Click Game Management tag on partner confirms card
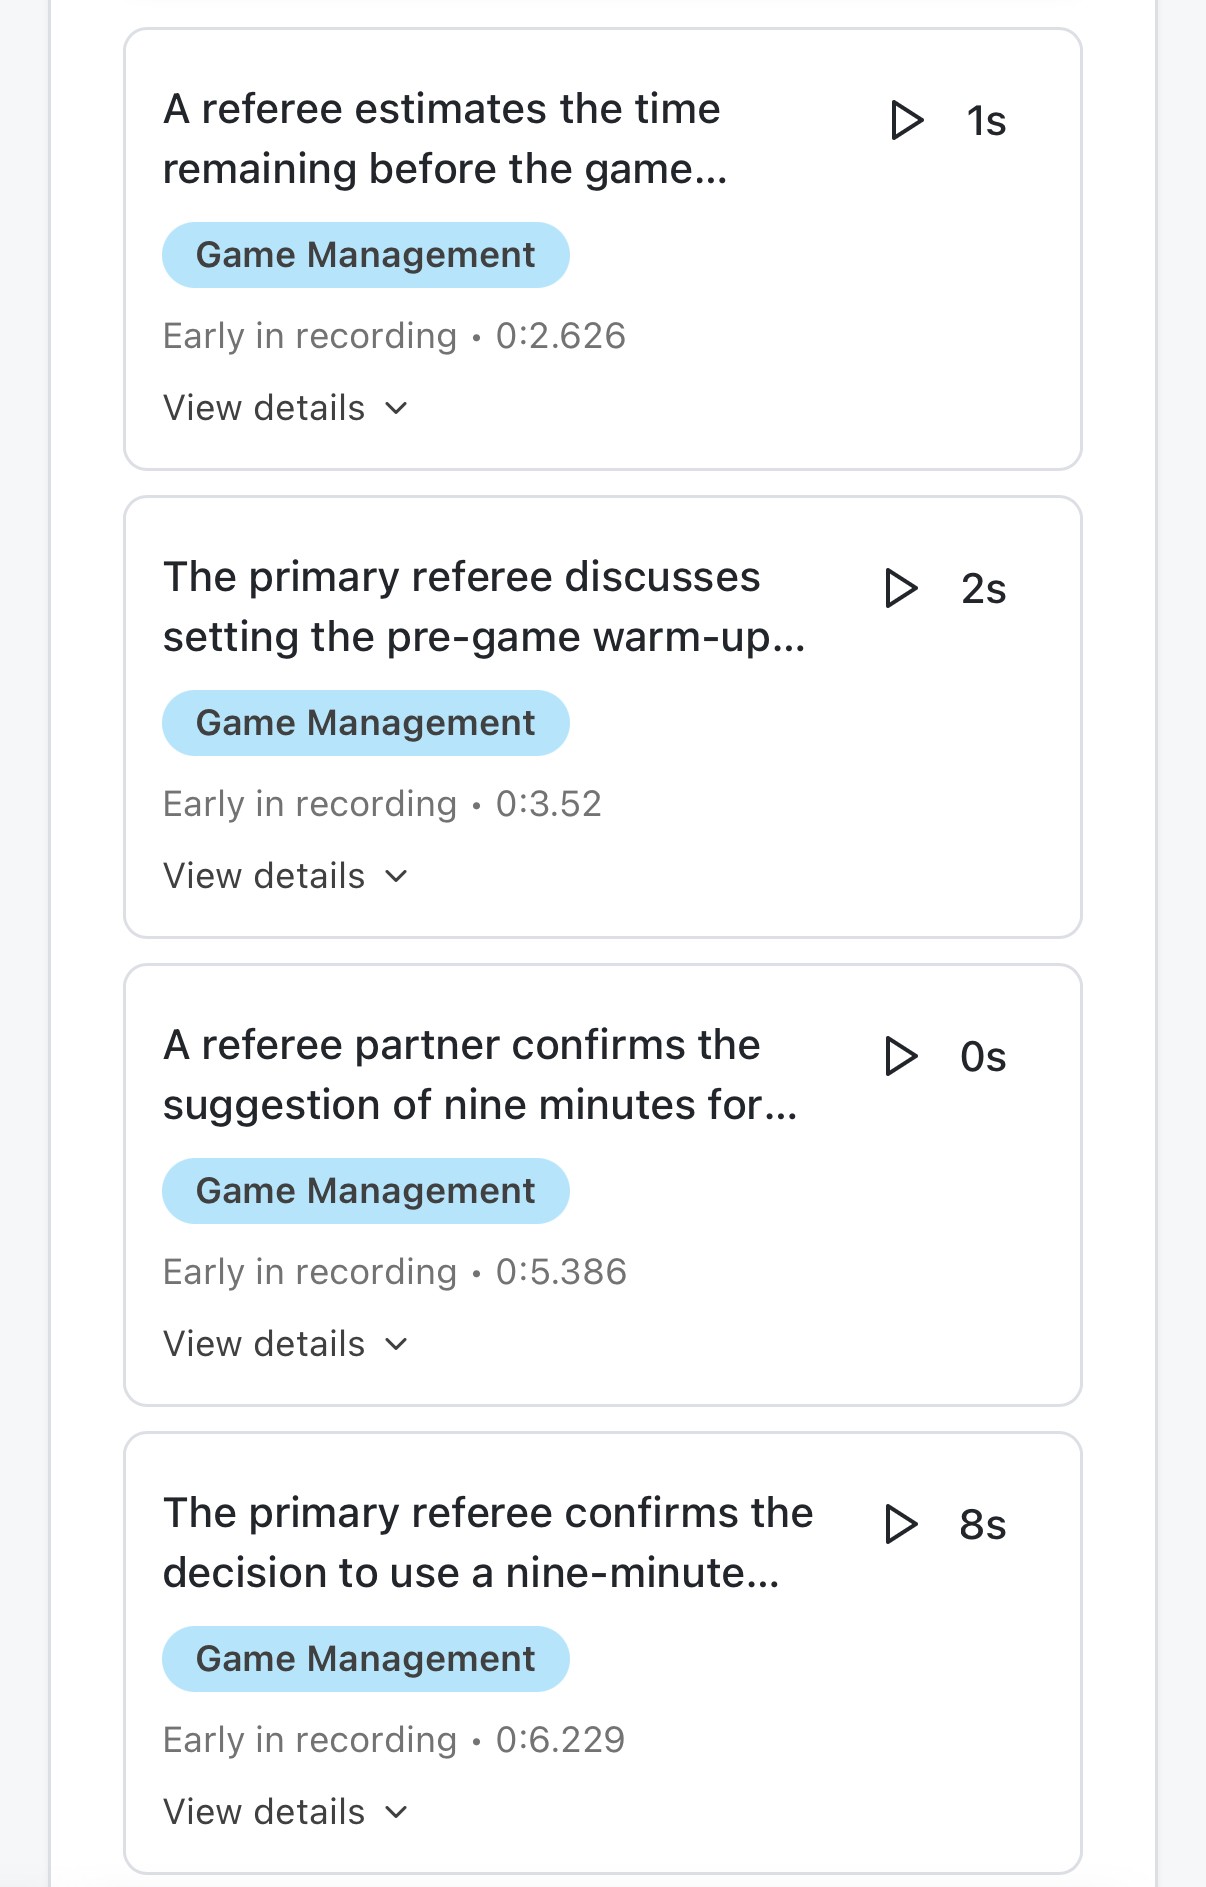The height and width of the screenshot is (1887, 1206). (x=365, y=1191)
